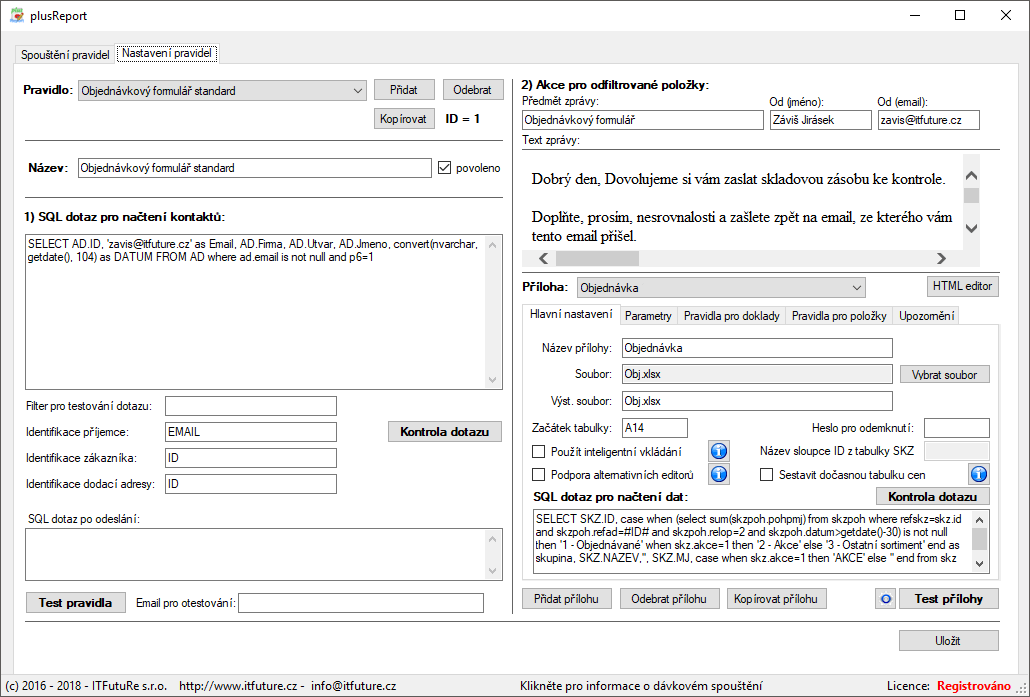Click data SQL query scrollbar up arrow
This screenshot has height=697, width=1030.
tap(979, 519)
